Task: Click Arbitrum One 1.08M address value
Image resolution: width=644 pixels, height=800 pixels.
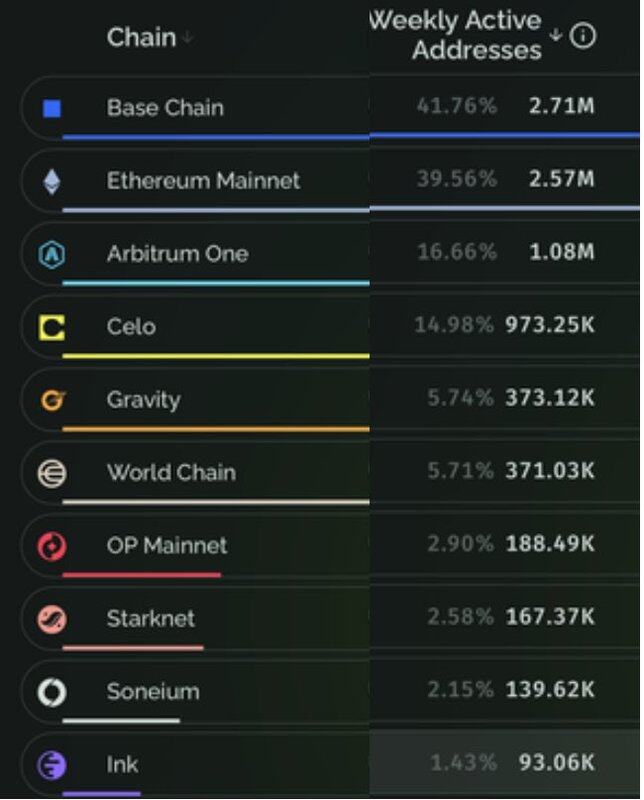Action: pyautogui.click(x=561, y=252)
